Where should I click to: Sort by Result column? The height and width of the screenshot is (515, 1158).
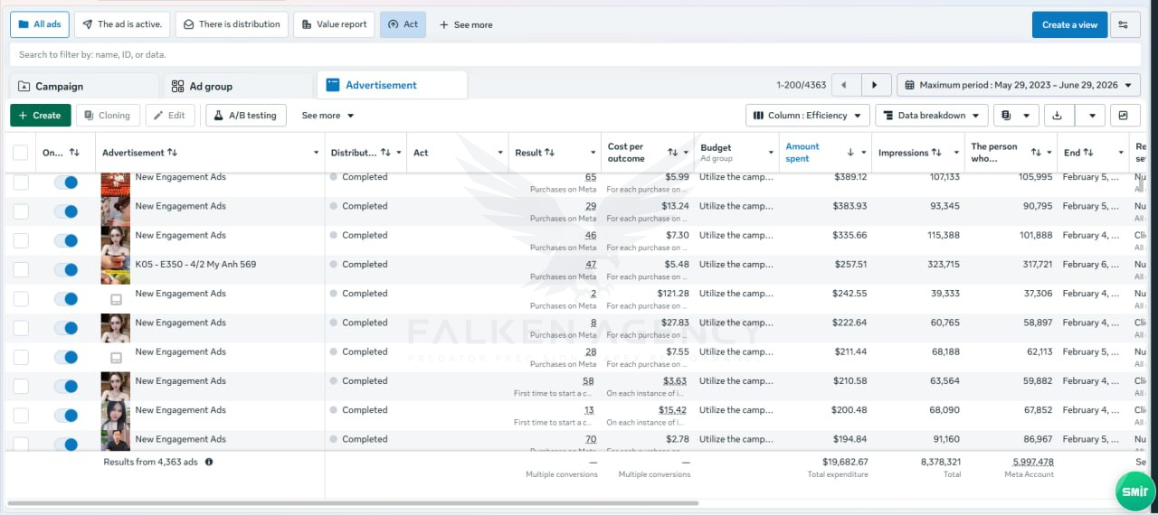click(x=549, y=152)
